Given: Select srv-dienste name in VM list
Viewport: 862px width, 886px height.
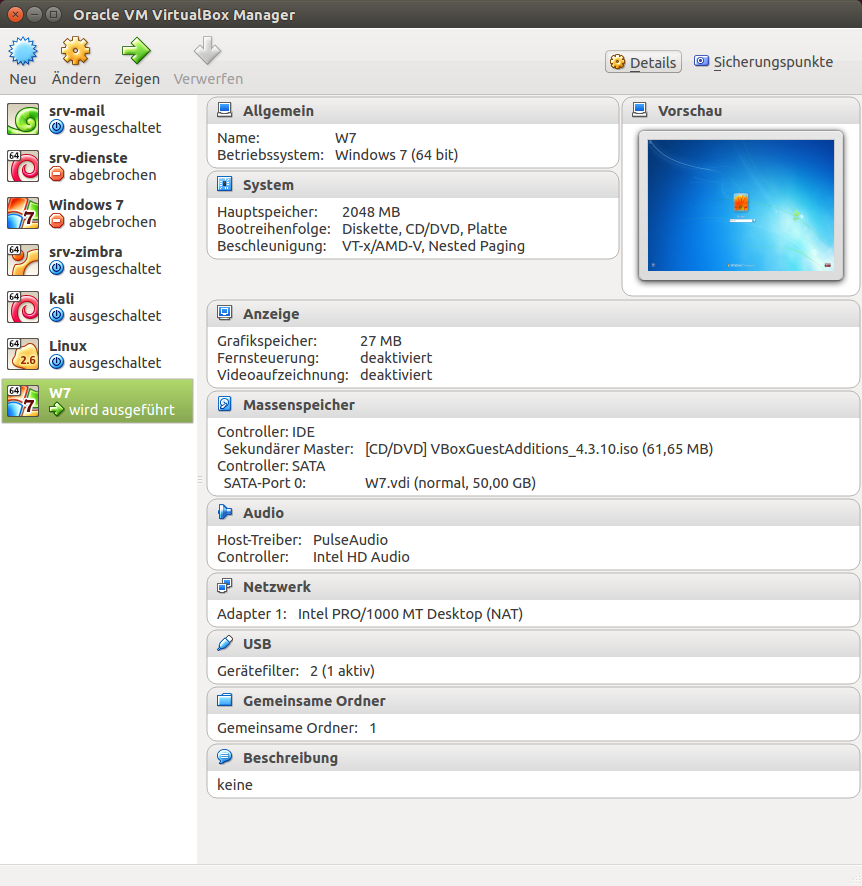Looking at the screenshot, I should pyautogui.click(x=88, y=158).
